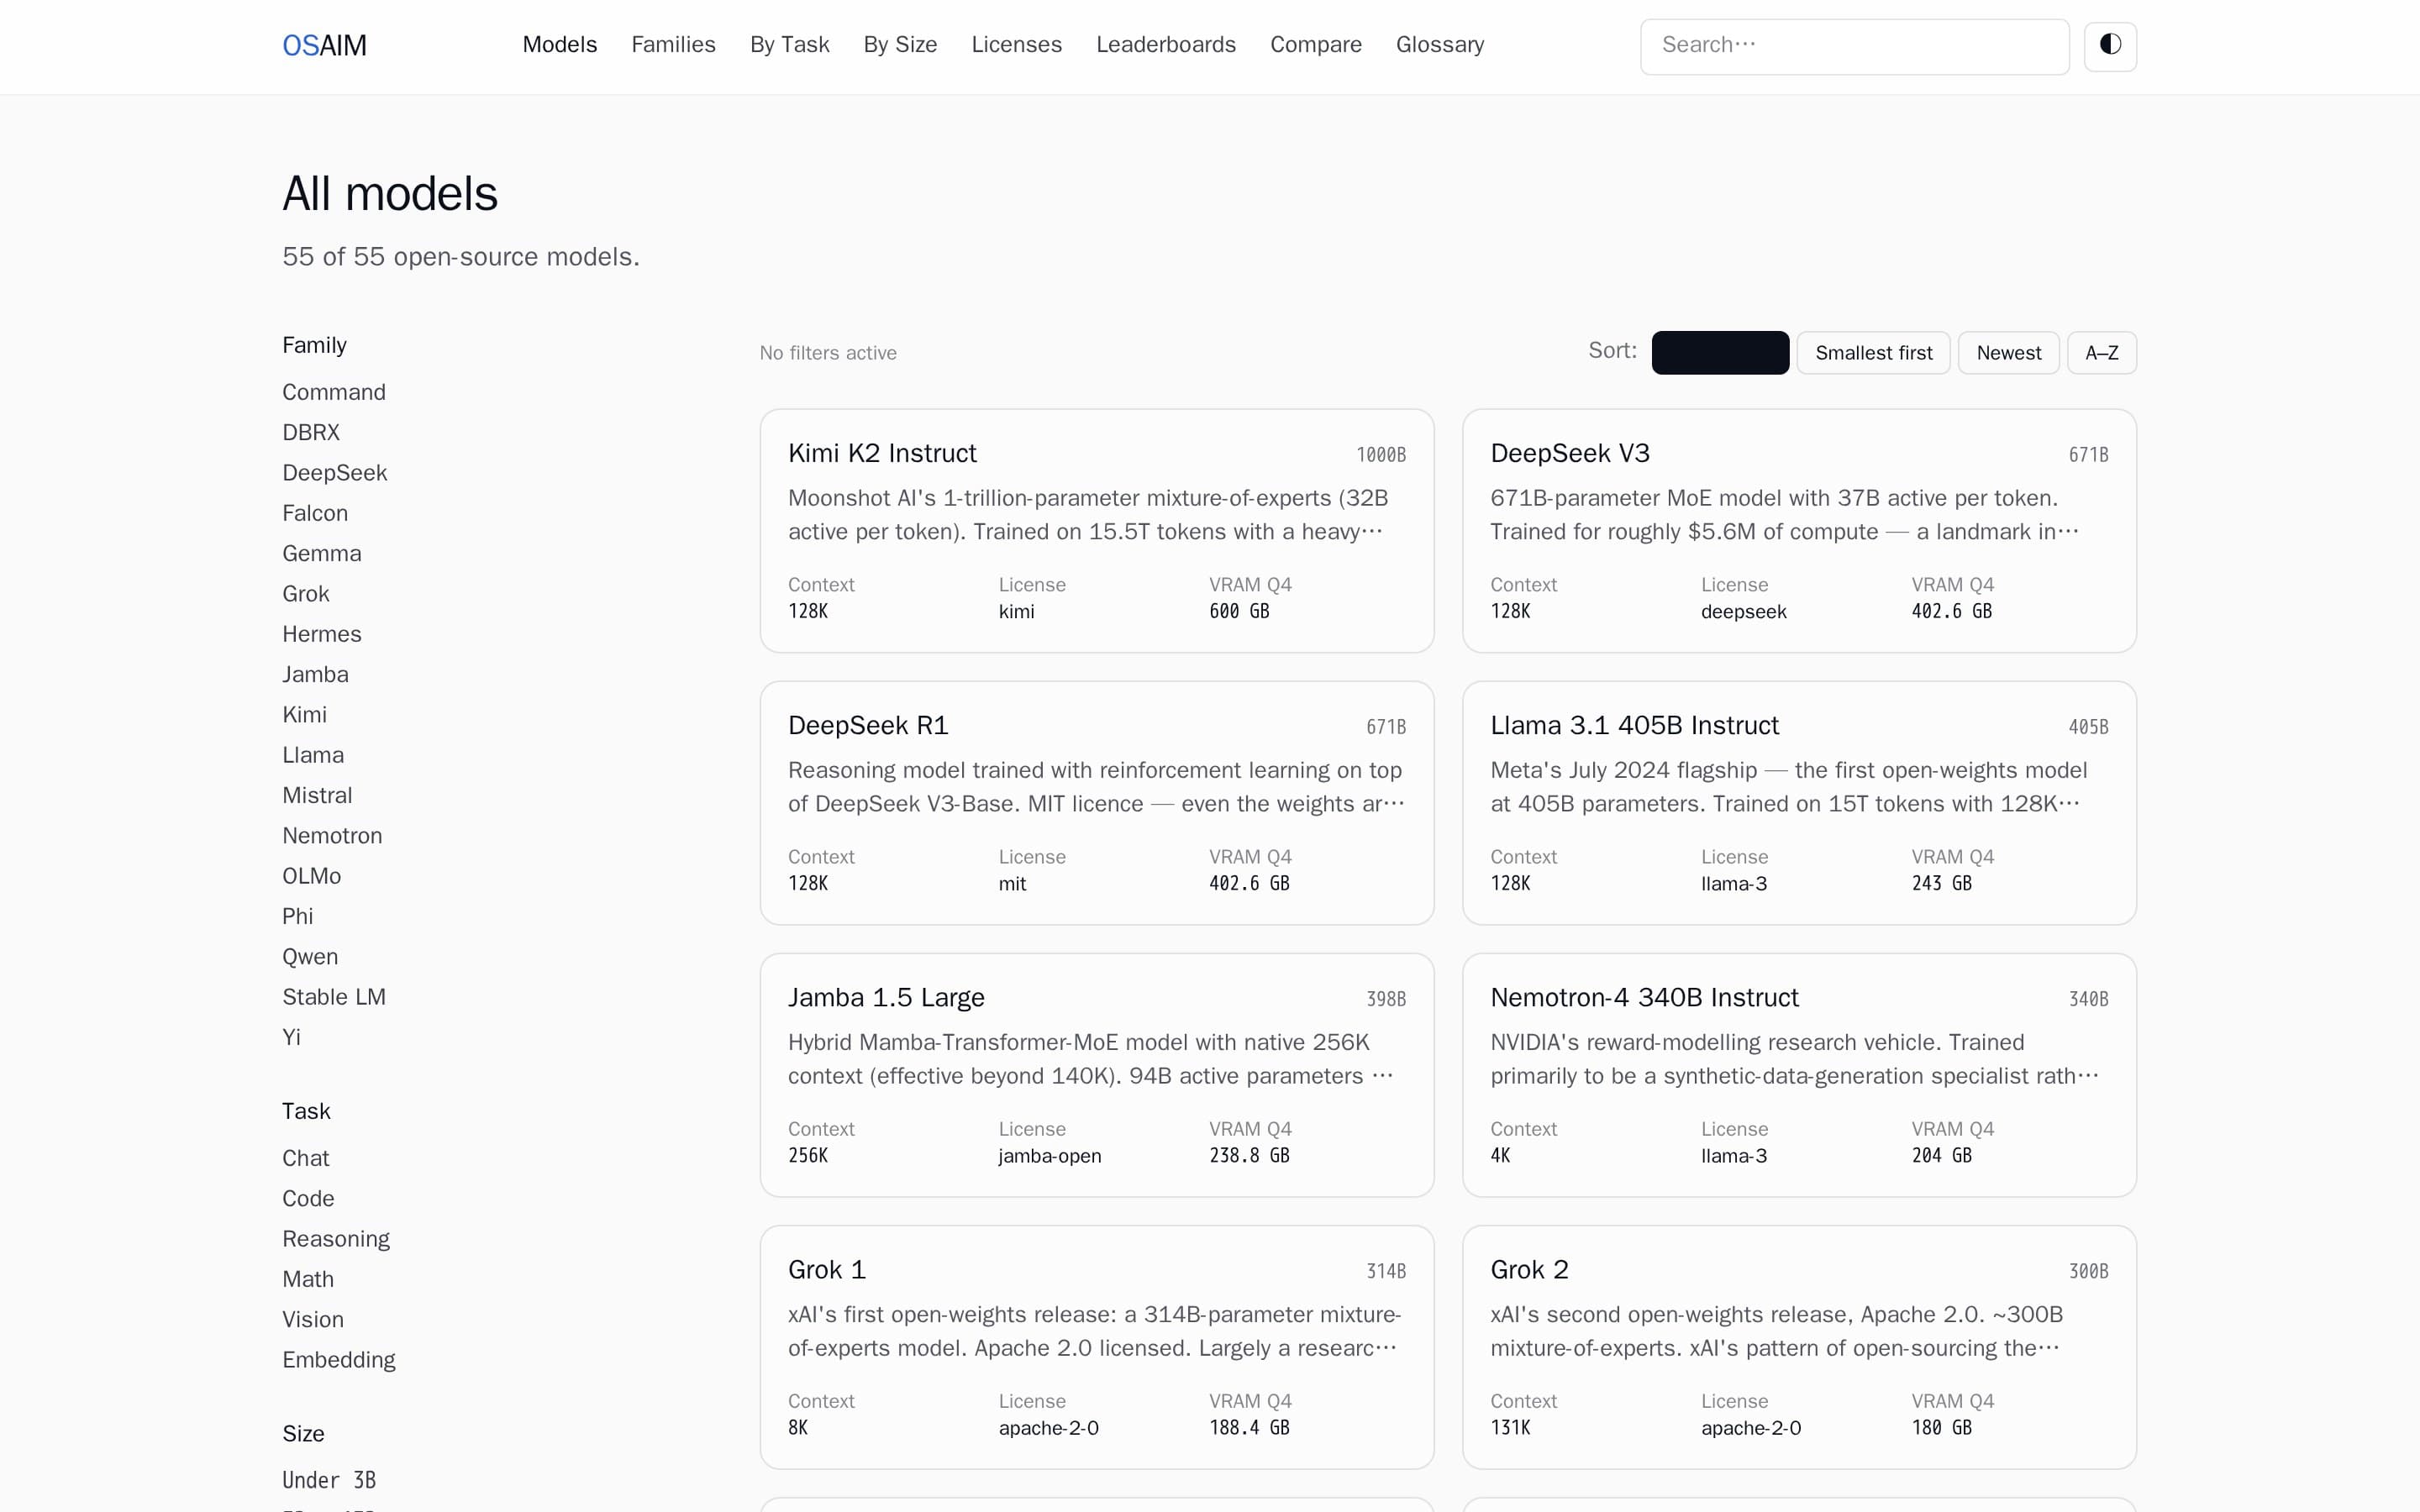Click the '243 GB' VRAM value

[1942, 884]
